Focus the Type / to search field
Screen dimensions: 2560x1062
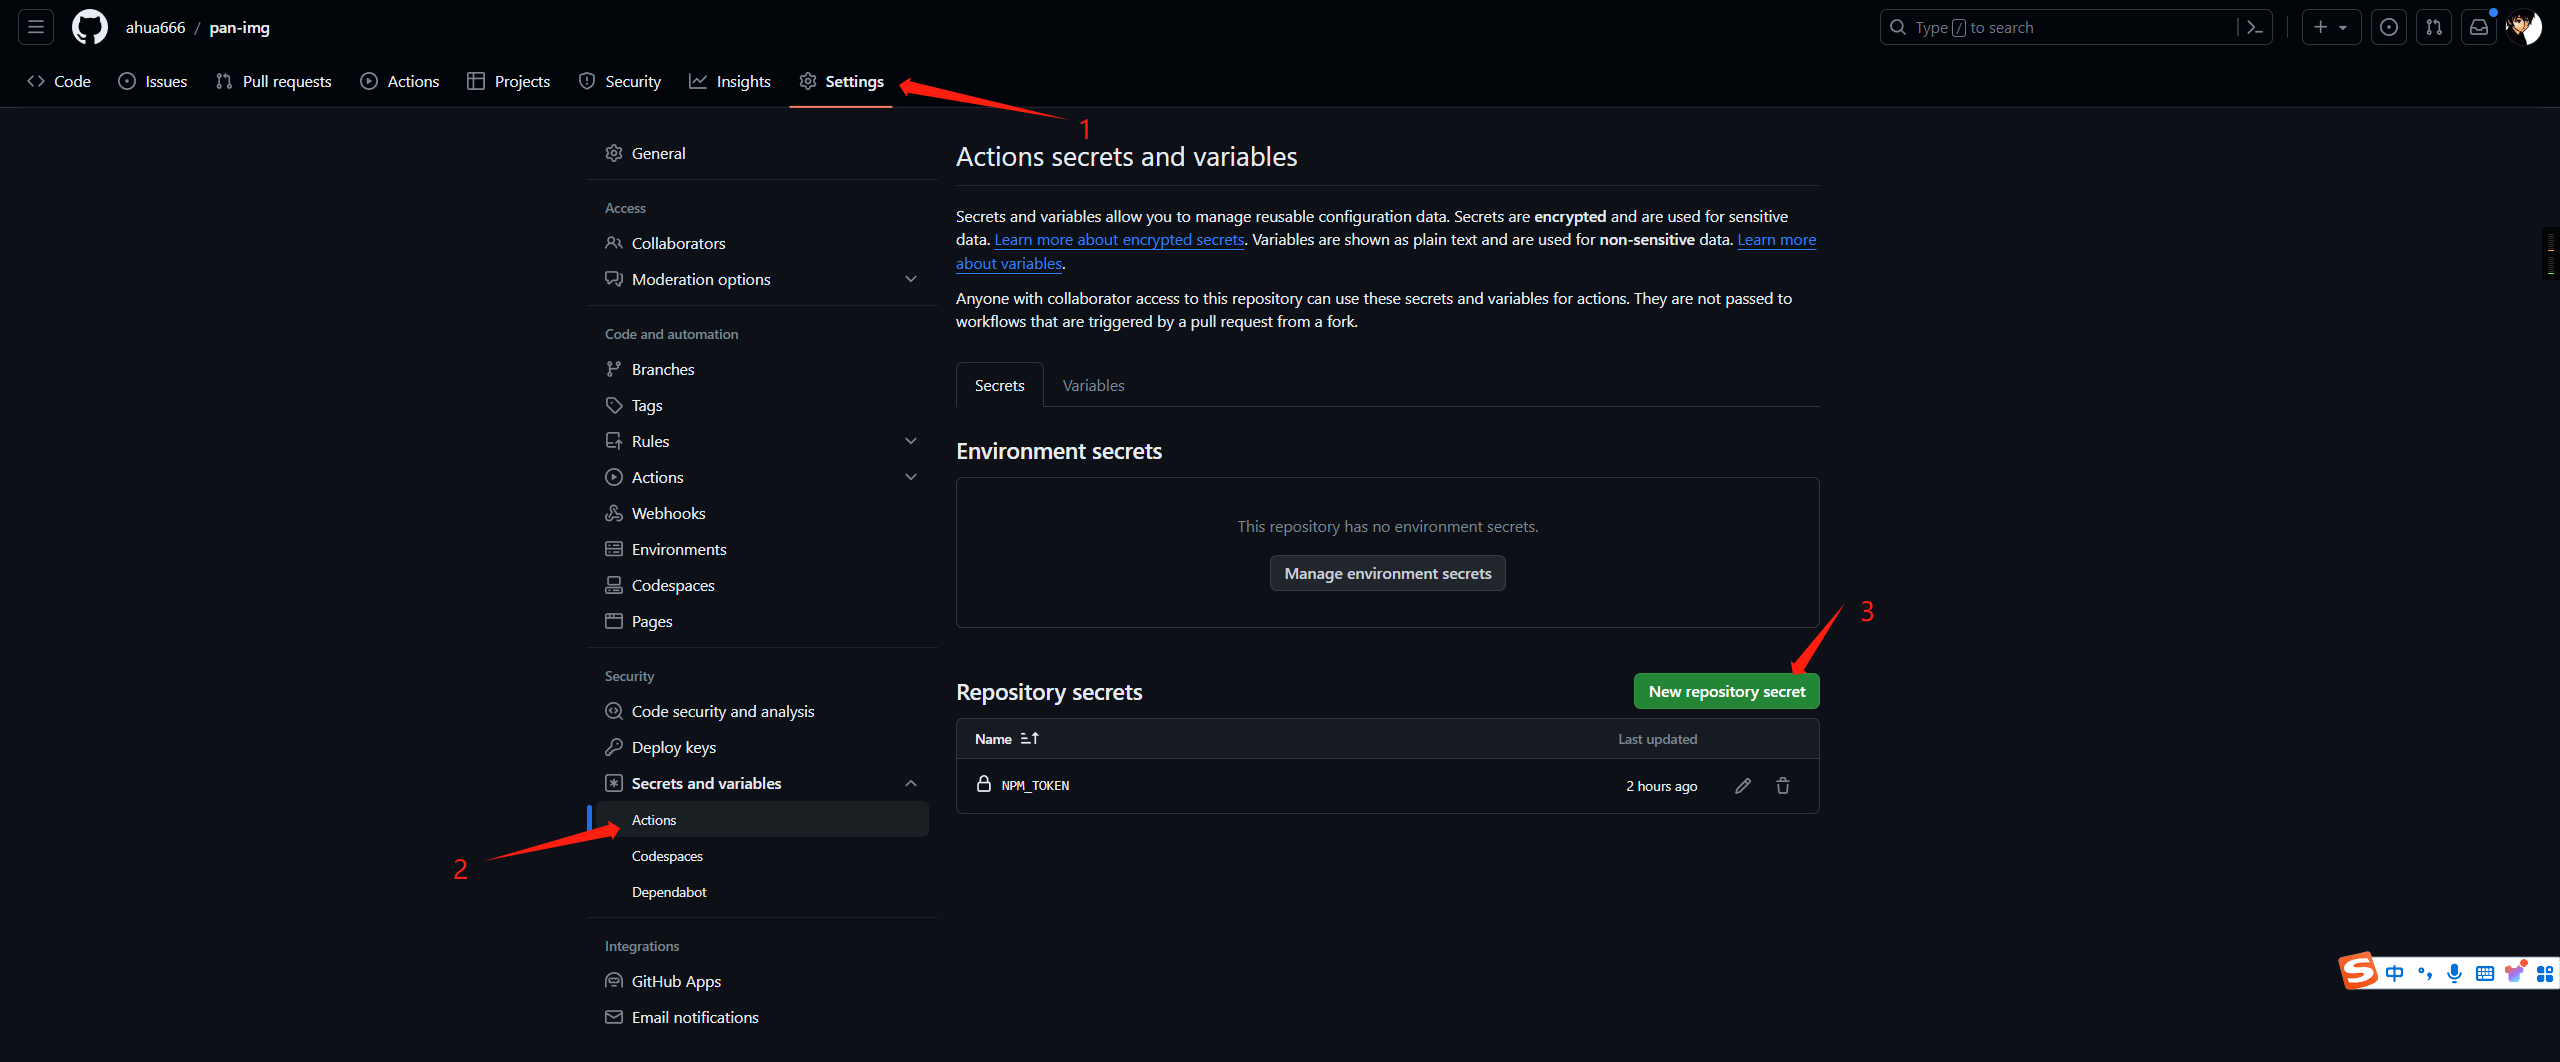(x=2060, y=27)
